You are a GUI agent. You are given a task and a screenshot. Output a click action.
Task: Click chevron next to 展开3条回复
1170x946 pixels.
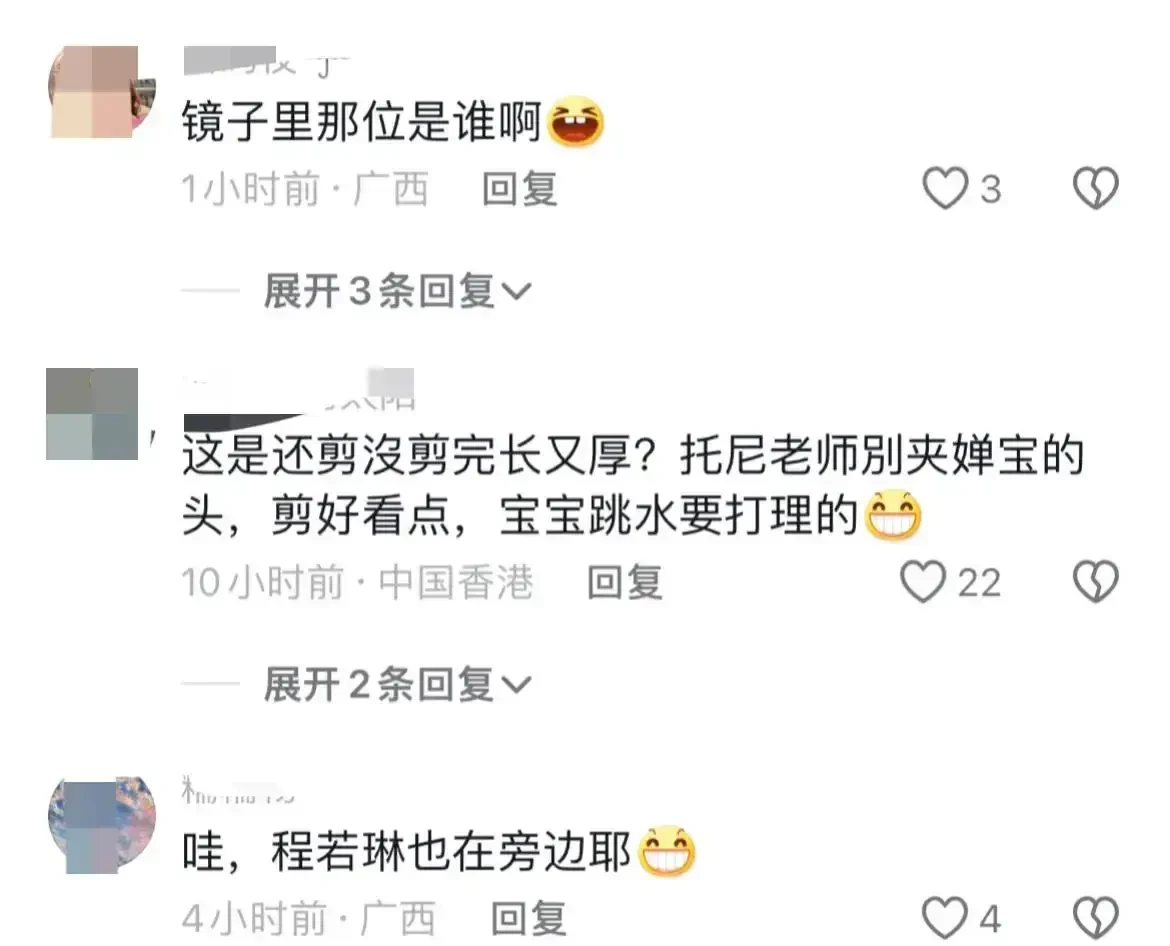(x=516, y=292)
